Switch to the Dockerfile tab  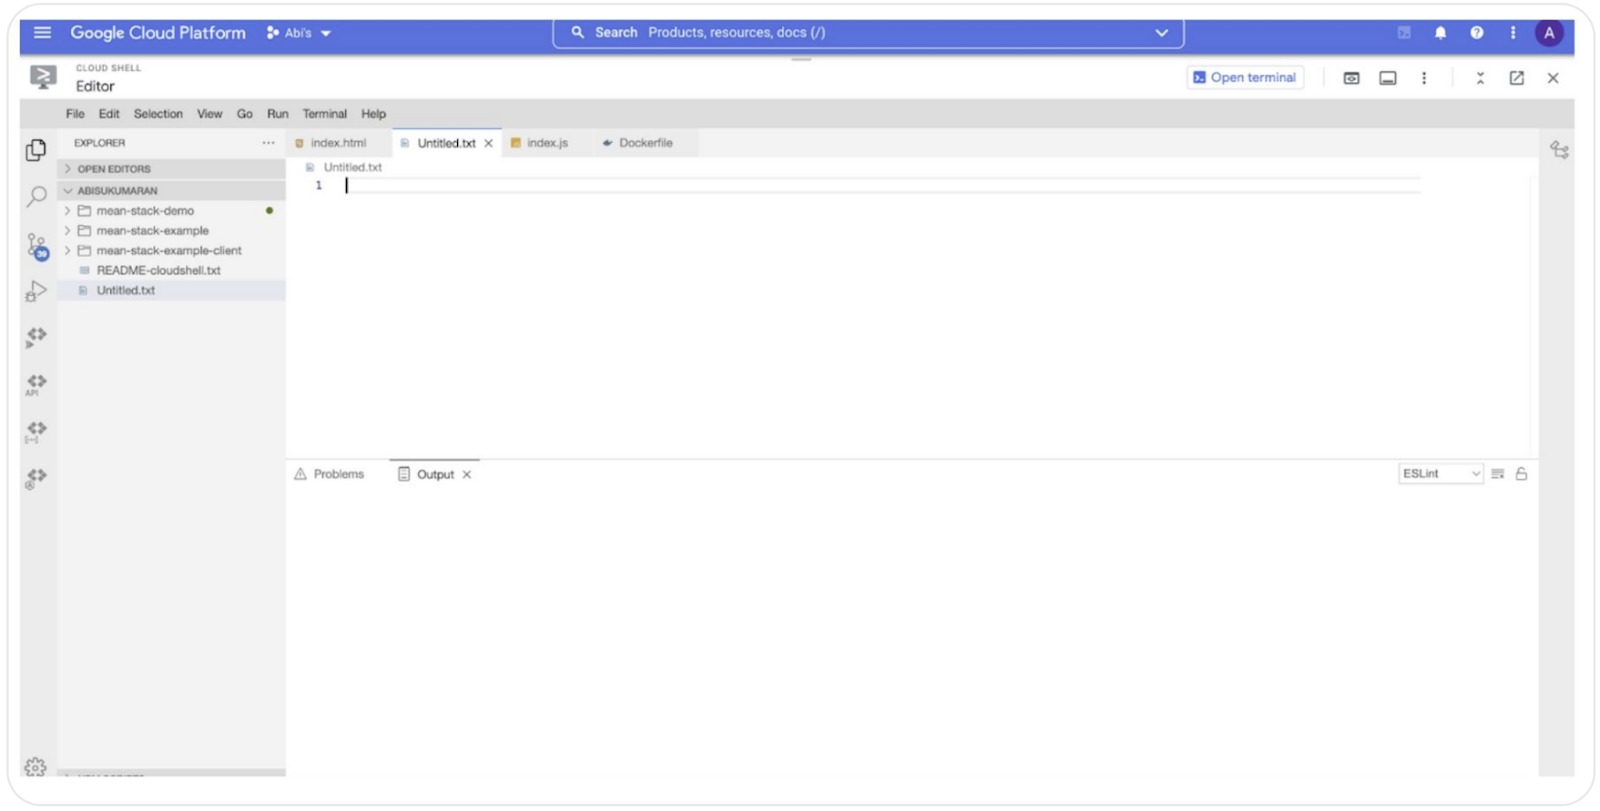644,143
